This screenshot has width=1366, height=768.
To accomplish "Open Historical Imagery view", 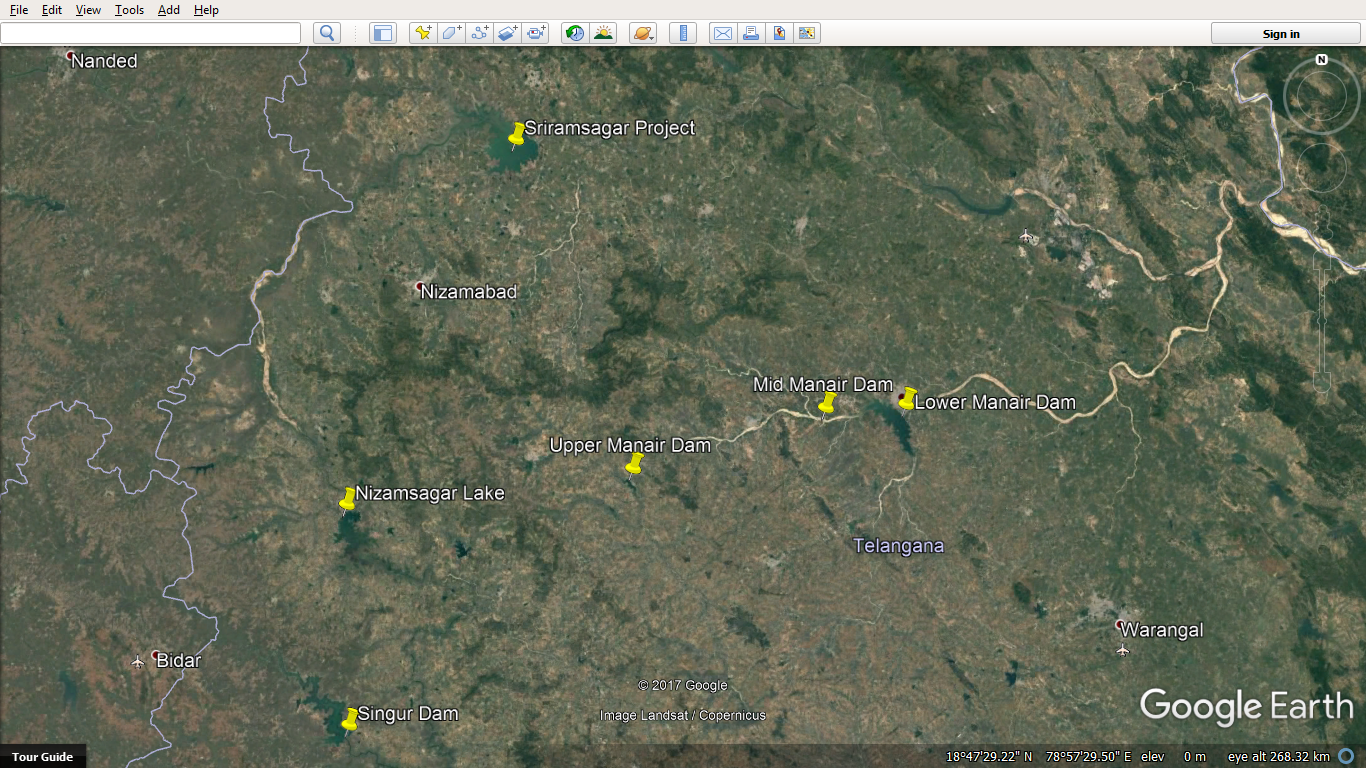I will click(574, 32).
